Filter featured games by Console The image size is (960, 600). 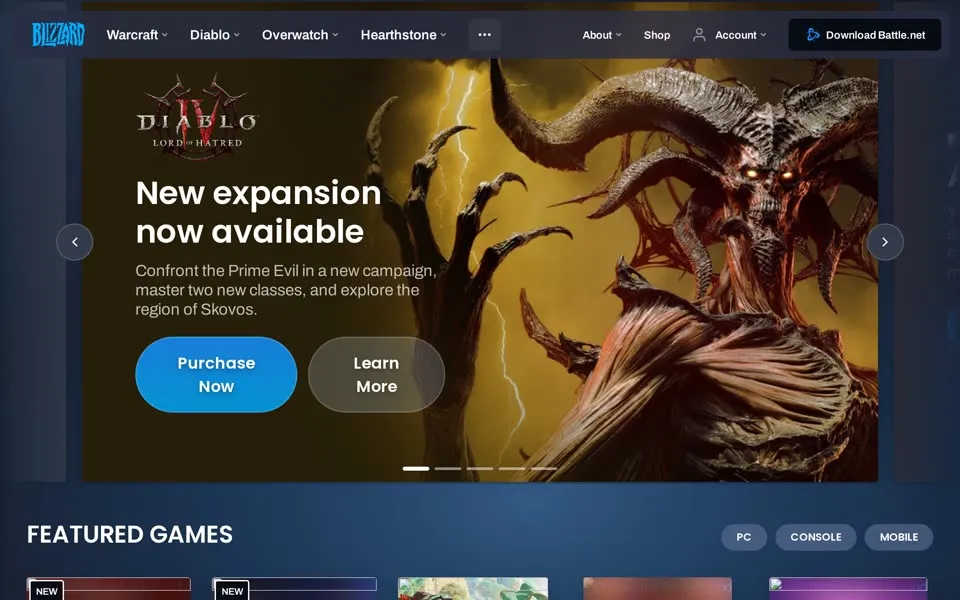(x=816, y=537)
